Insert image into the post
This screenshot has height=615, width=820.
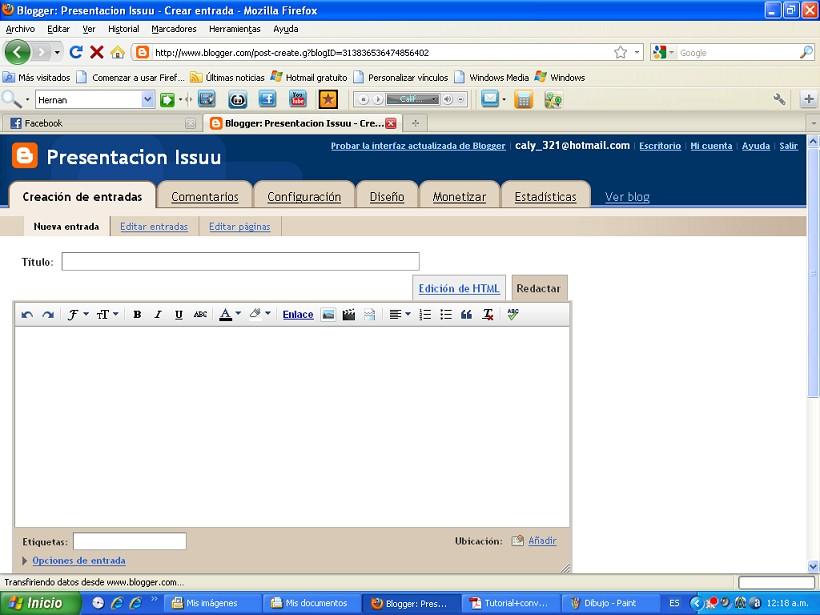coord(328,314)
